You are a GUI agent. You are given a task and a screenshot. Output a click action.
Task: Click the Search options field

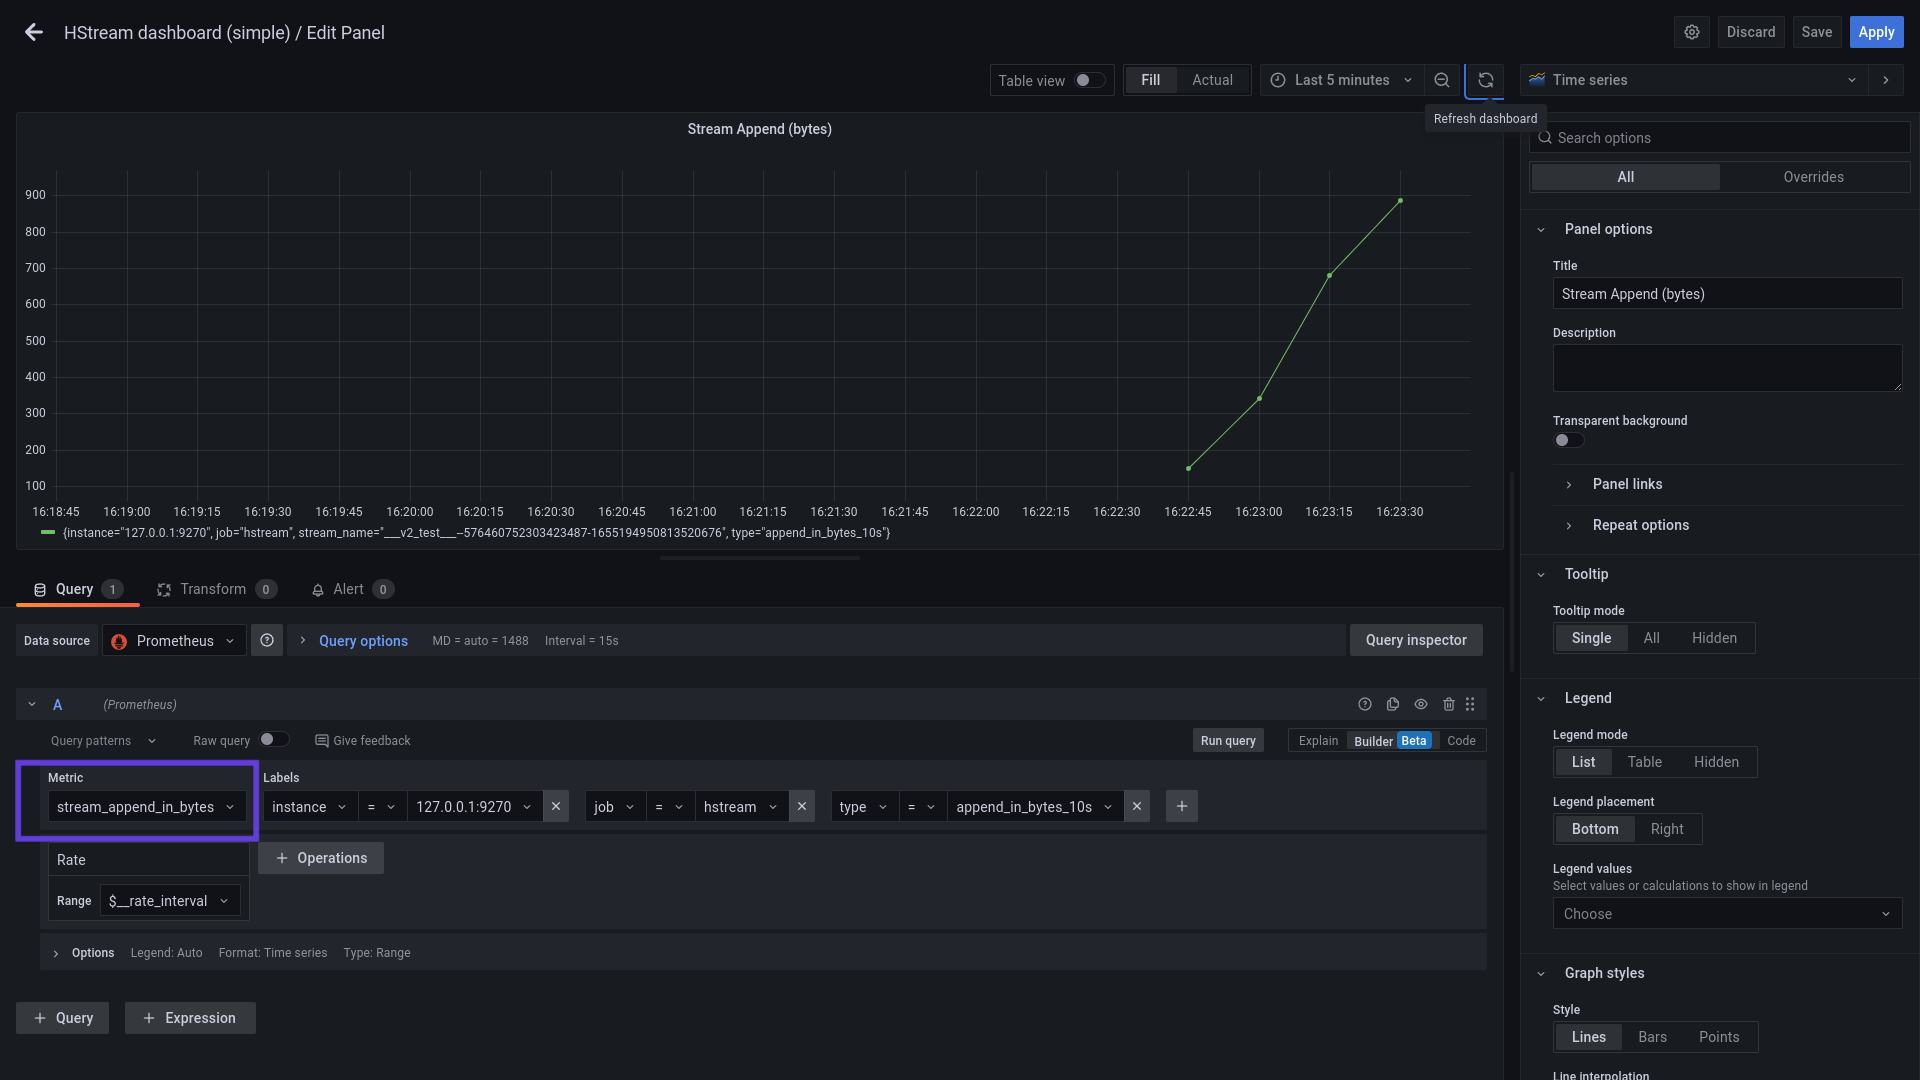[1720, 137]
